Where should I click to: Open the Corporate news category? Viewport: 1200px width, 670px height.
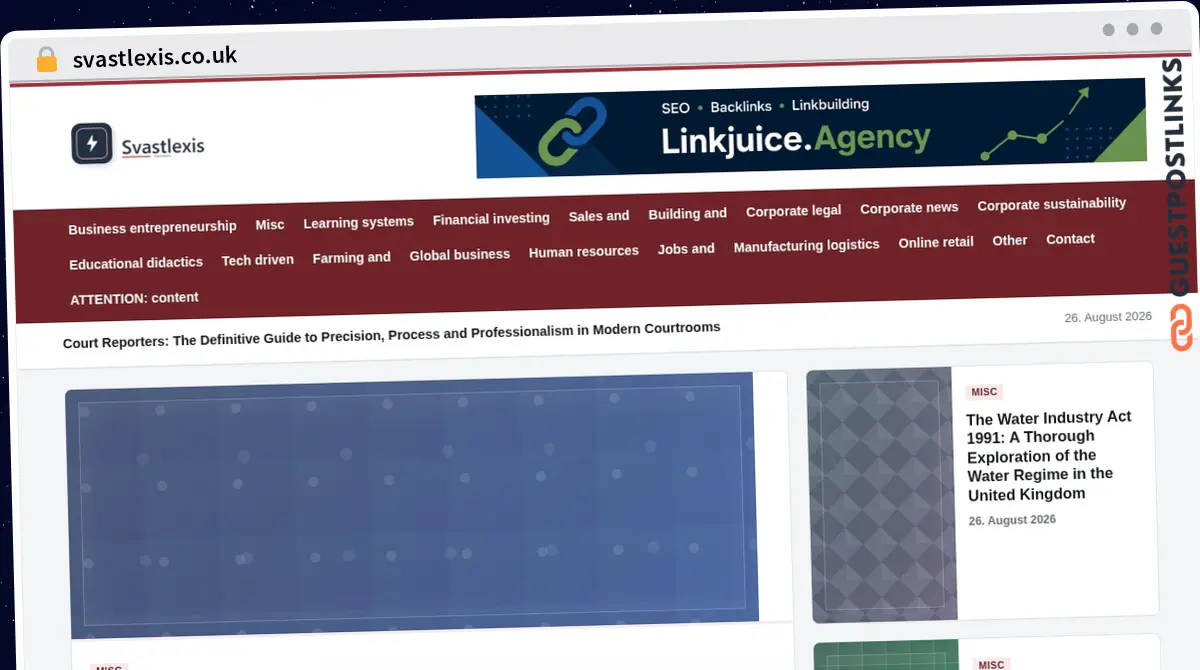(909, 208)
